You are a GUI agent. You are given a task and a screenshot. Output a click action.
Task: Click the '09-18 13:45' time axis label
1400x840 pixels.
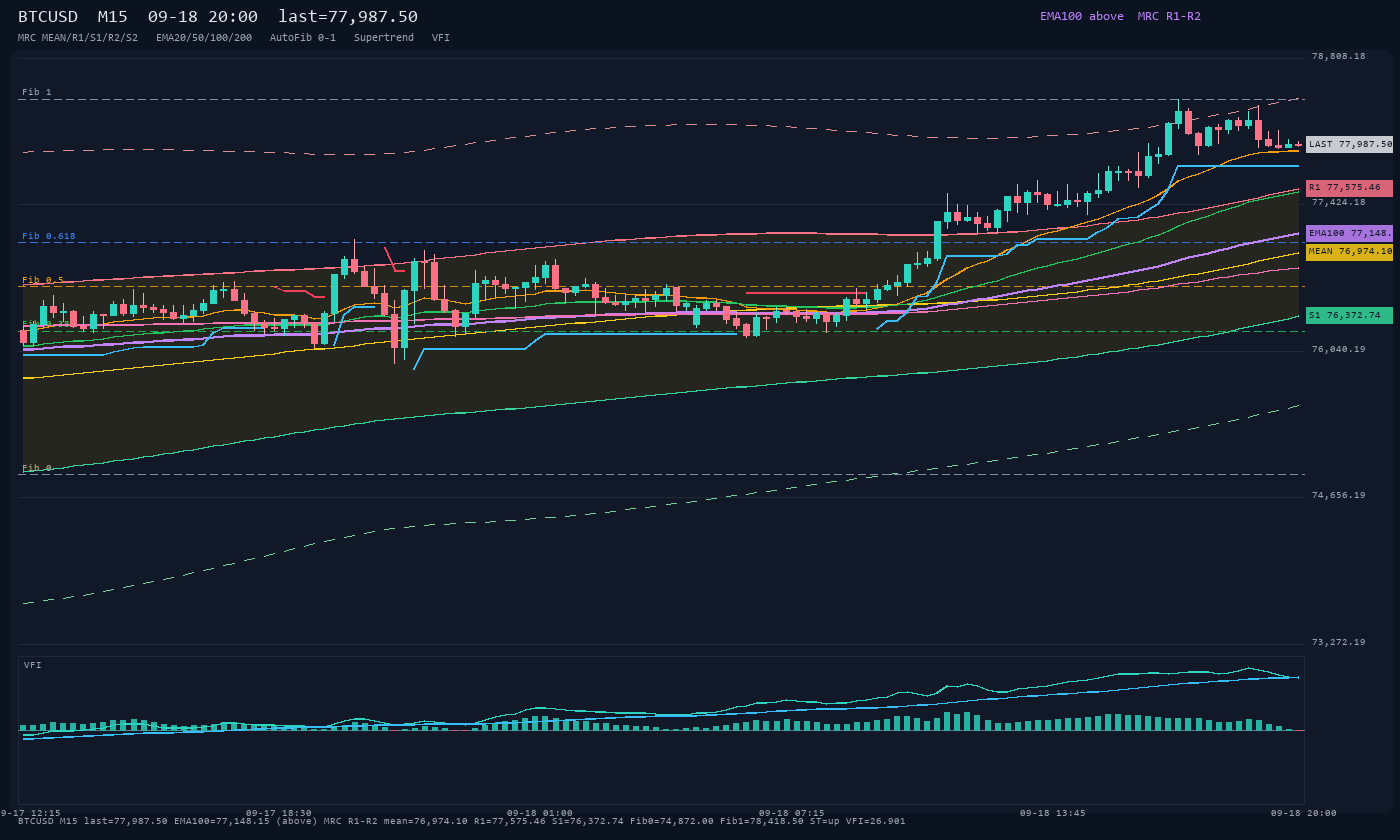point(1053,813)
